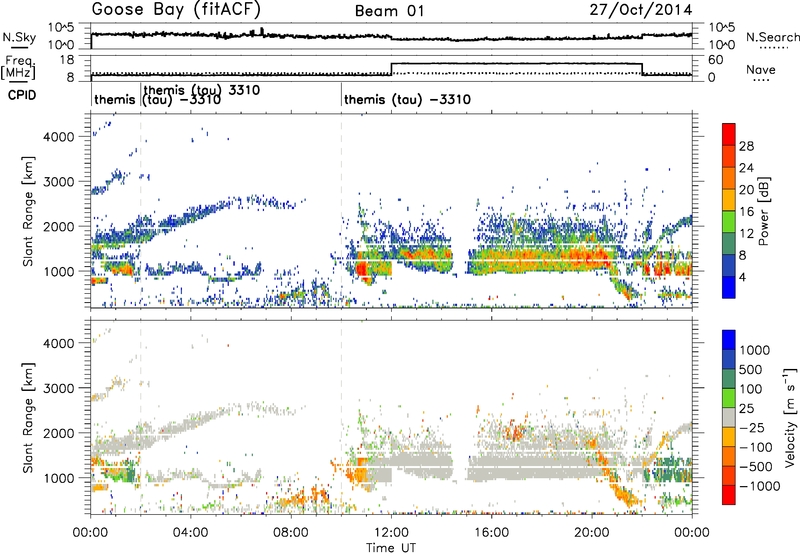Click the '16:00' time tick label
This screenshot has height=554, width=800.
(492, 533)
